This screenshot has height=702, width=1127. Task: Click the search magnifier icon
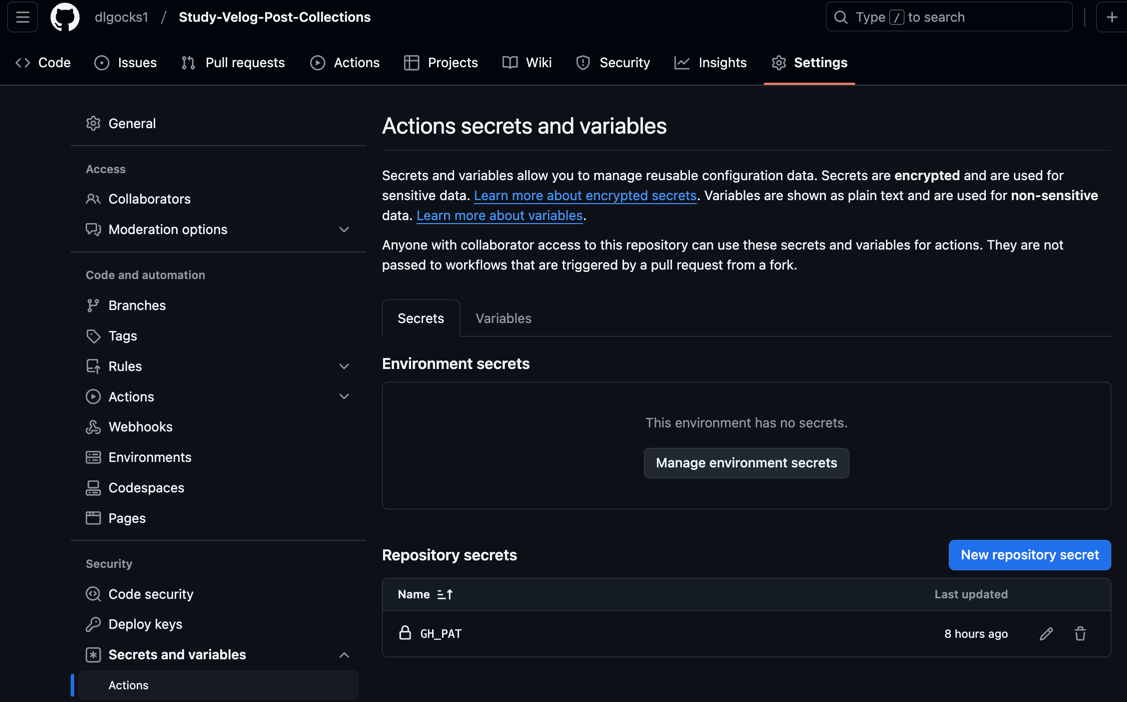840,17
